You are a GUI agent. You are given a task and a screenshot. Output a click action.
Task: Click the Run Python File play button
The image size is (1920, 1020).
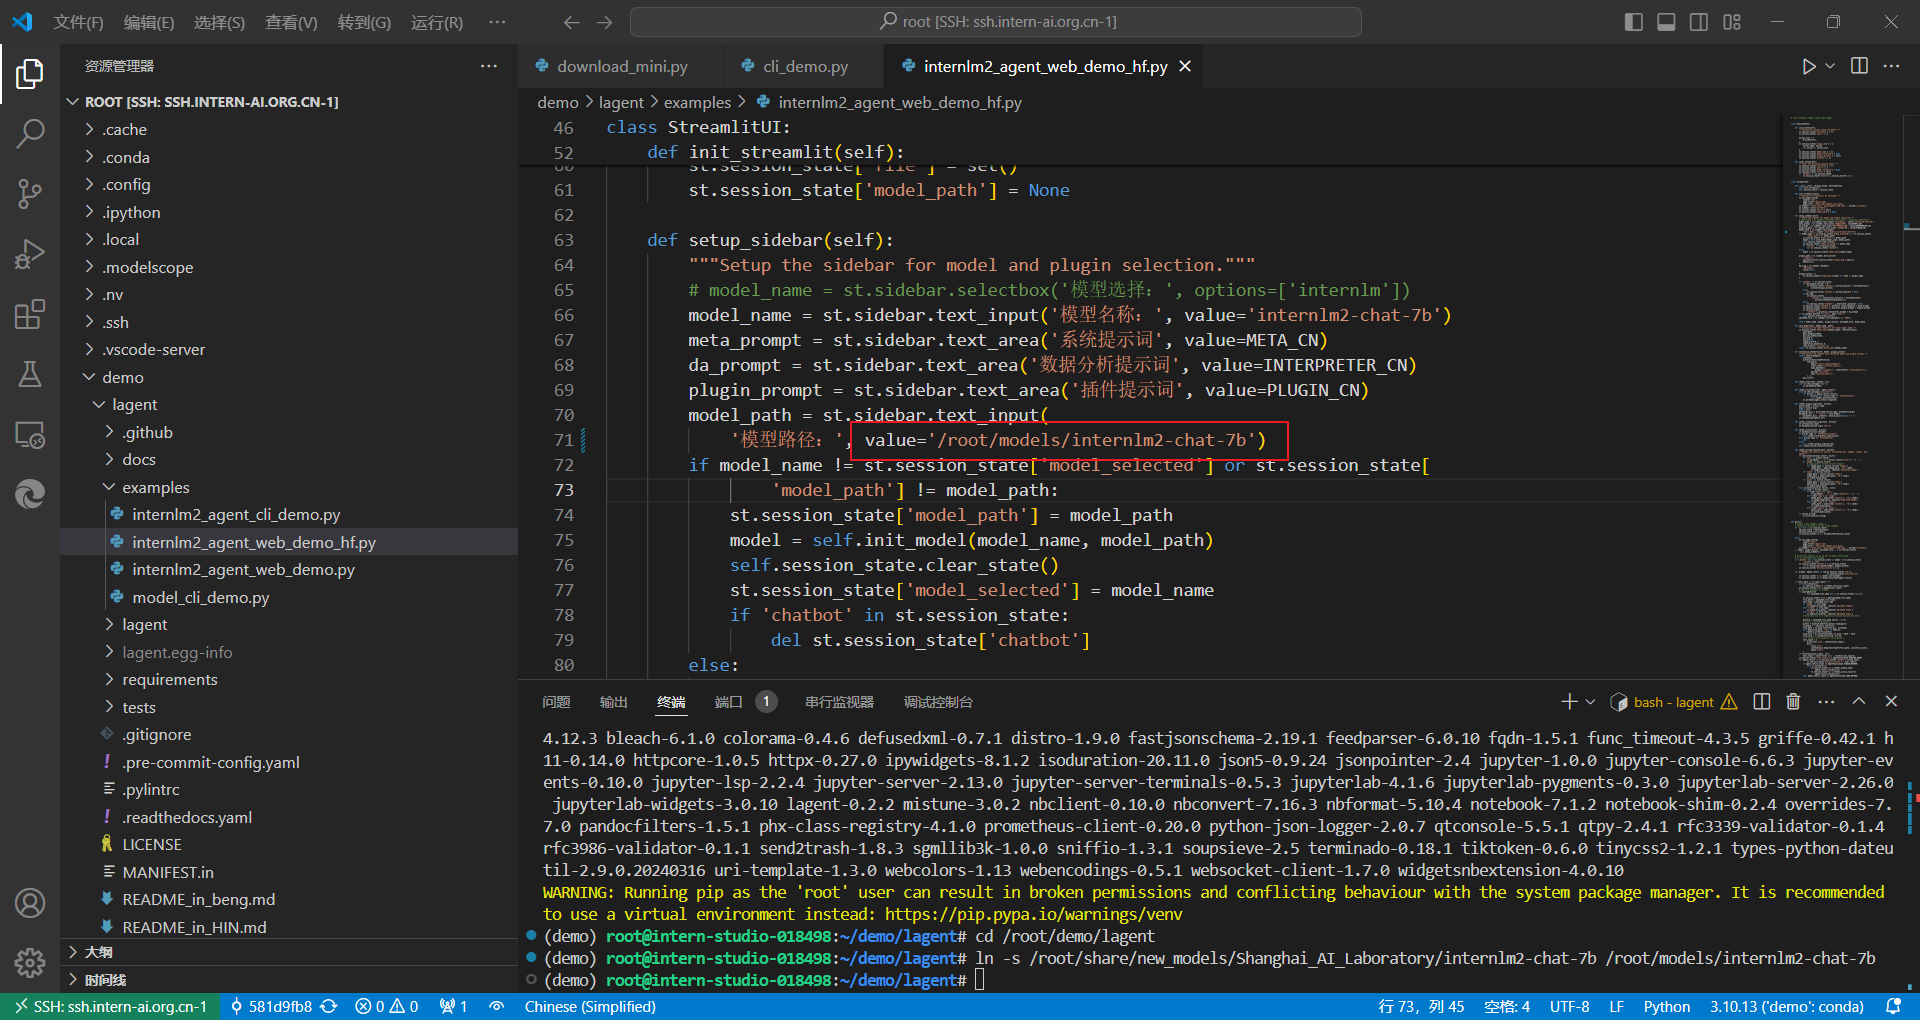[x=1808, y=66]
